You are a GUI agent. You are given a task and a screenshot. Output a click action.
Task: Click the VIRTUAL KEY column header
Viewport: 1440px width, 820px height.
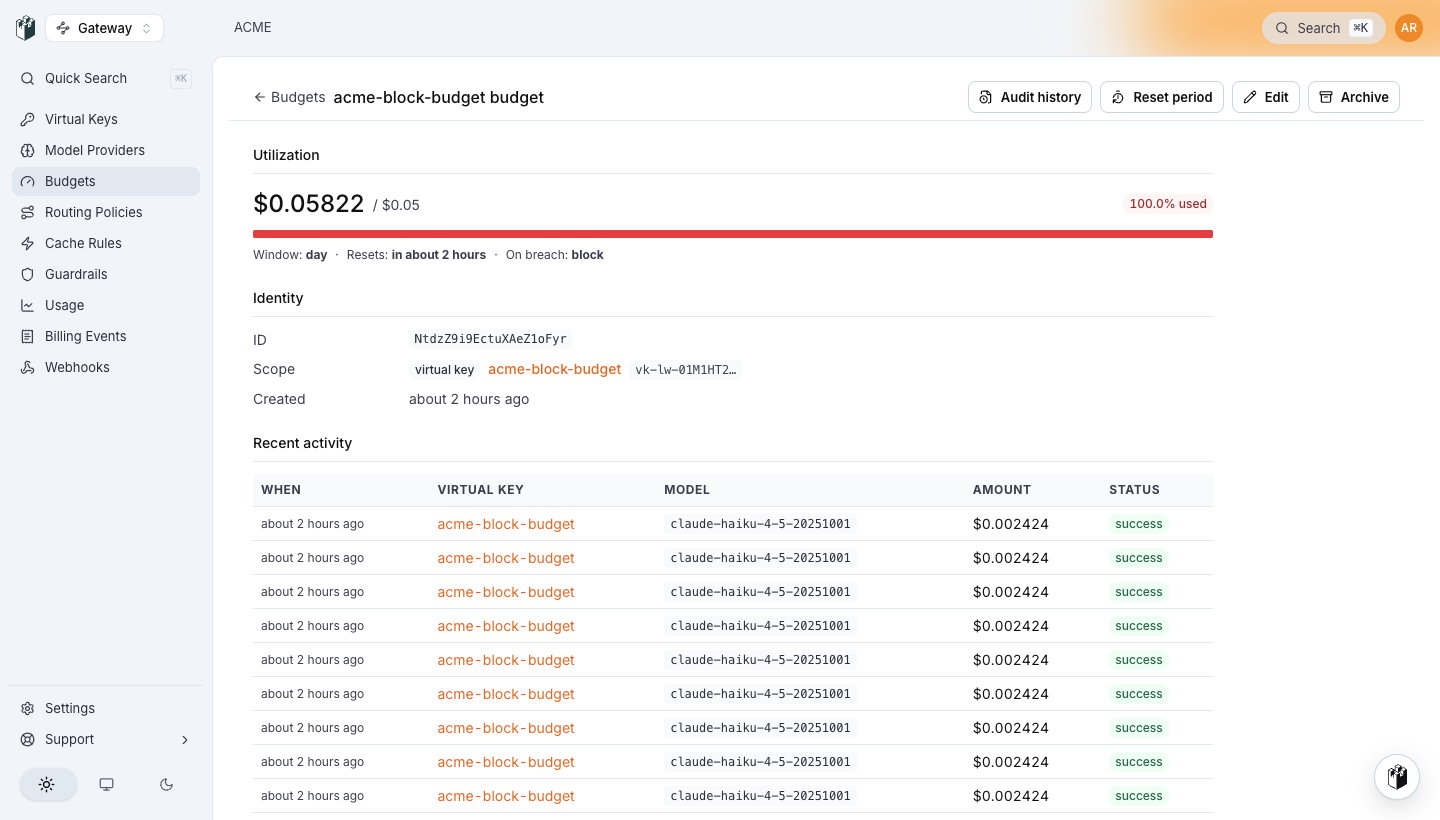click(481, 490)
